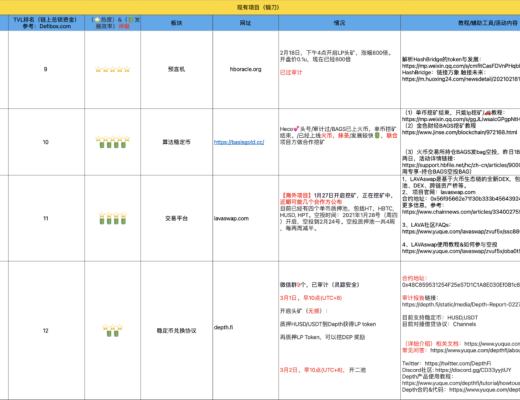Click the red '合约地址' label in row 12

coord(413,278)
